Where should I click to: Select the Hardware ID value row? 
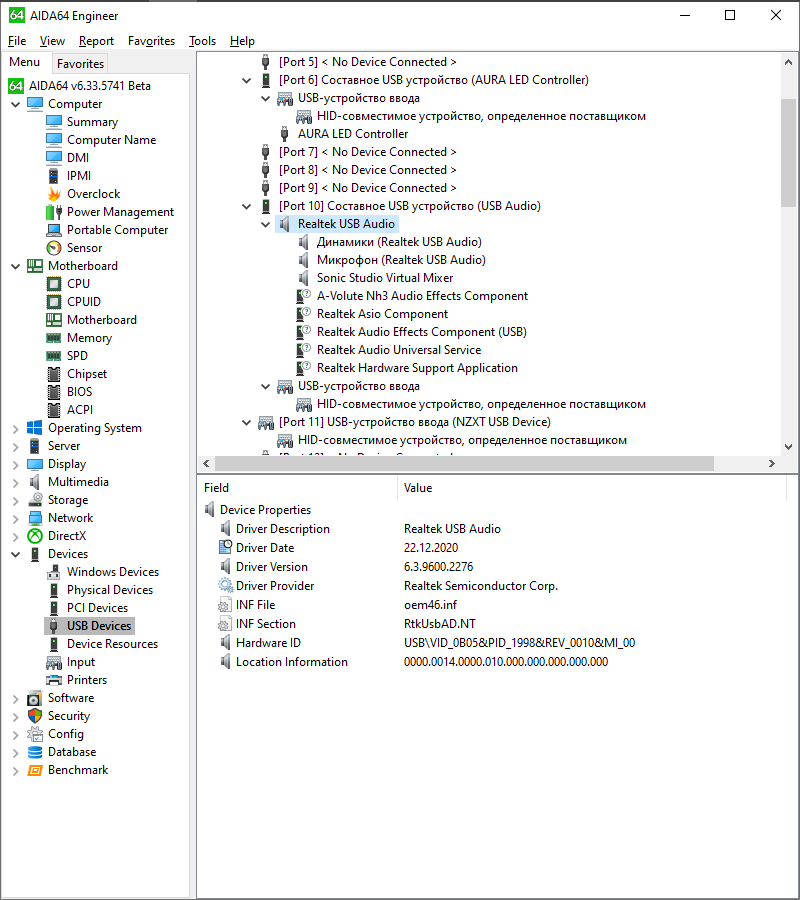(x=519, y=643)
